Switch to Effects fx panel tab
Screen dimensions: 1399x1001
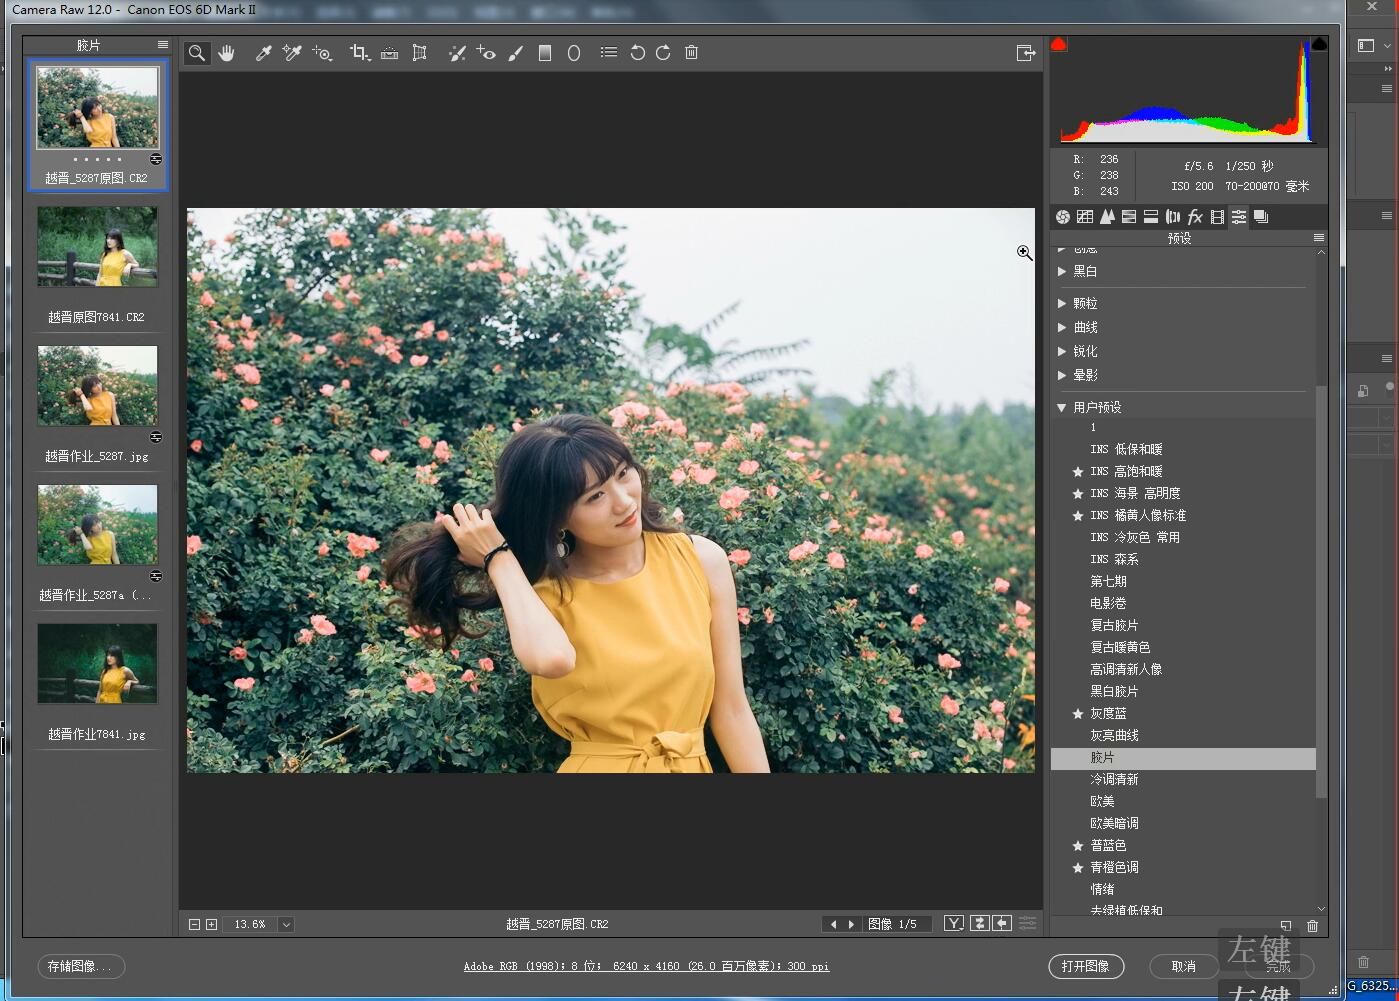tap(1195, 216)
